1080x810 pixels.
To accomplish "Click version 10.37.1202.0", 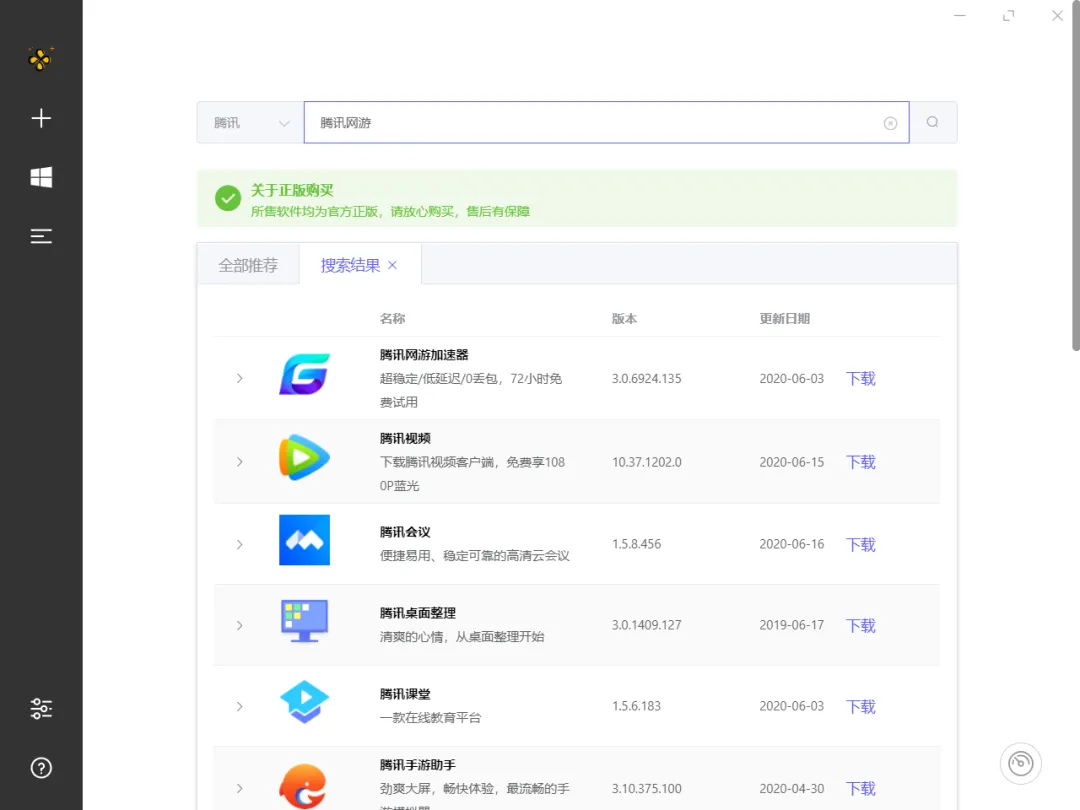I will [647, 461].
